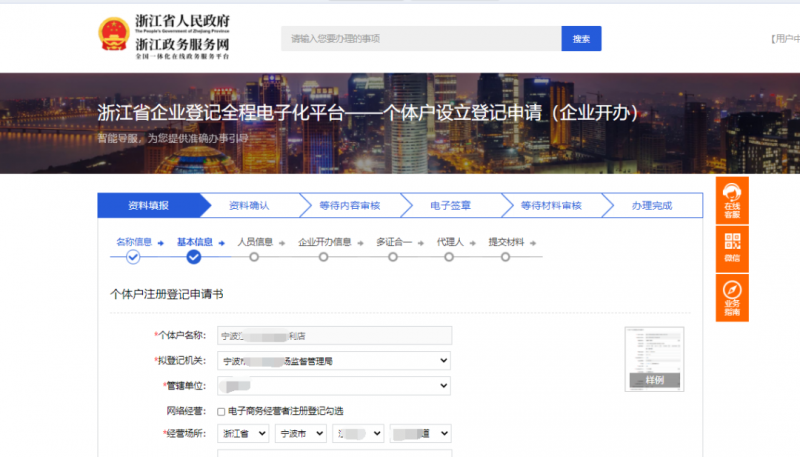
Task: Open the 业务指南 business guide icon
Action: pos(732,297)
